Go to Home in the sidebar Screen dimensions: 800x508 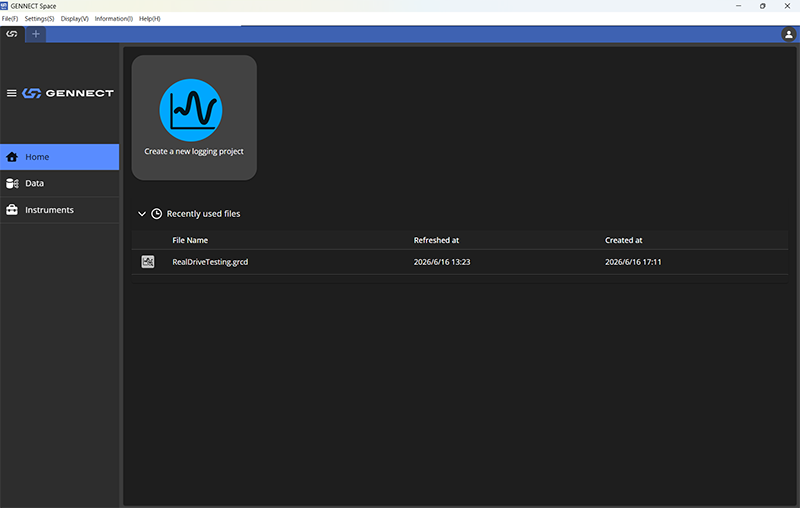pos(60,157)
